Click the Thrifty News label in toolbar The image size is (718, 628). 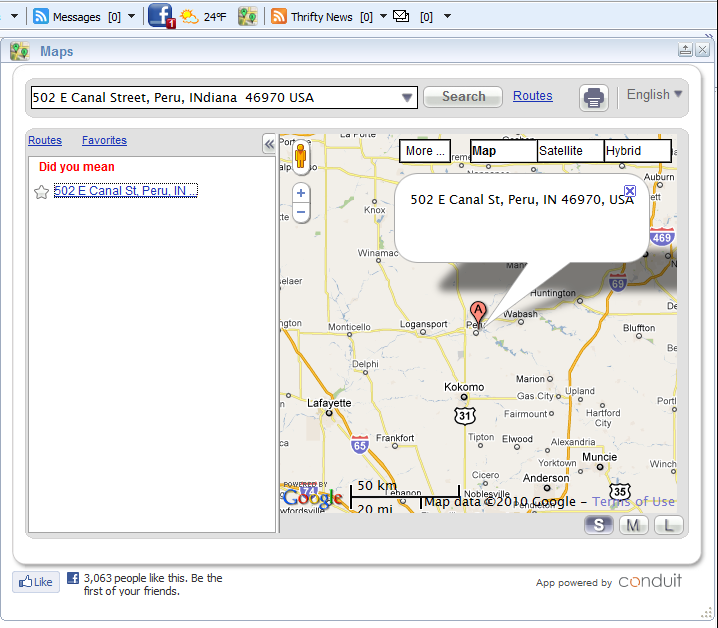pyautogui.click(x=321, y=17)
